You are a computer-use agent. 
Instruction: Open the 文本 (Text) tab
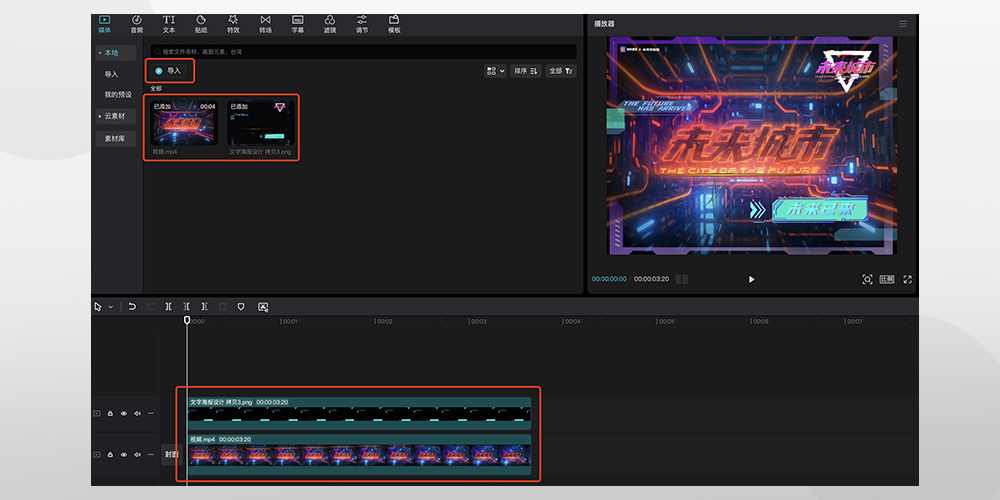pyautogui.click(x=168, y=25)
